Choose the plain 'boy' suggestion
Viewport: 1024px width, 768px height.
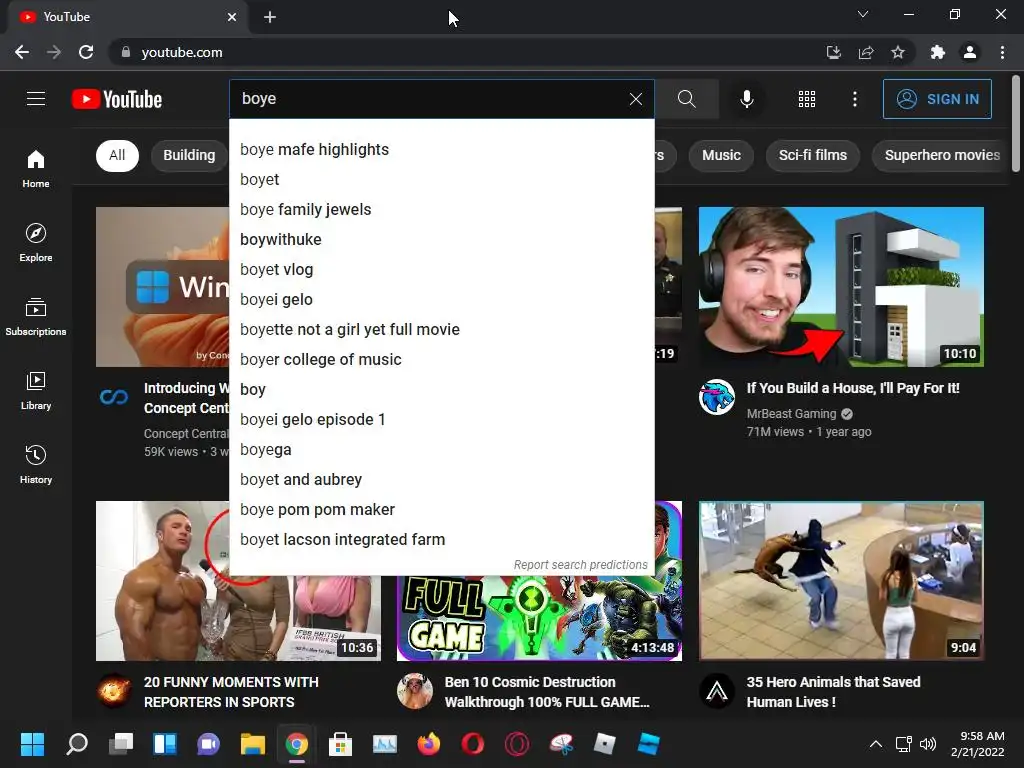click(x=441, y=390)
